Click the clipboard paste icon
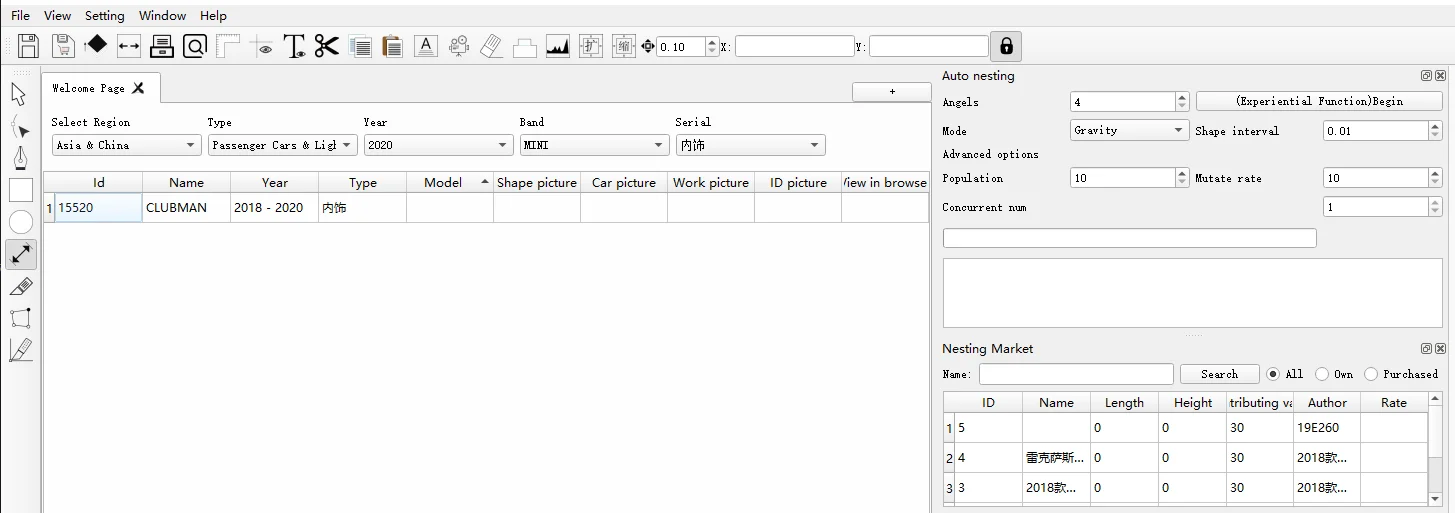Viewport: 1455px width, 513px height. [x=392, y=46]
